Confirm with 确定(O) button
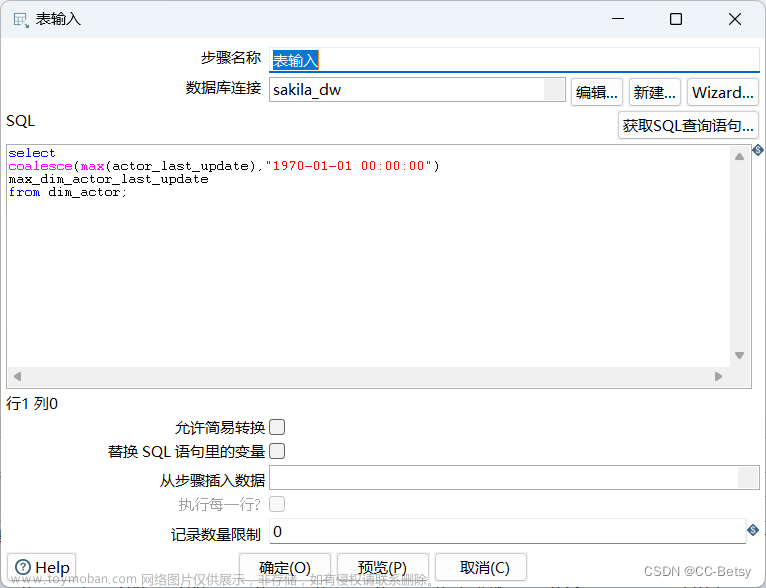766x588 pixels. pyautogui.click(x=285, y=567)
